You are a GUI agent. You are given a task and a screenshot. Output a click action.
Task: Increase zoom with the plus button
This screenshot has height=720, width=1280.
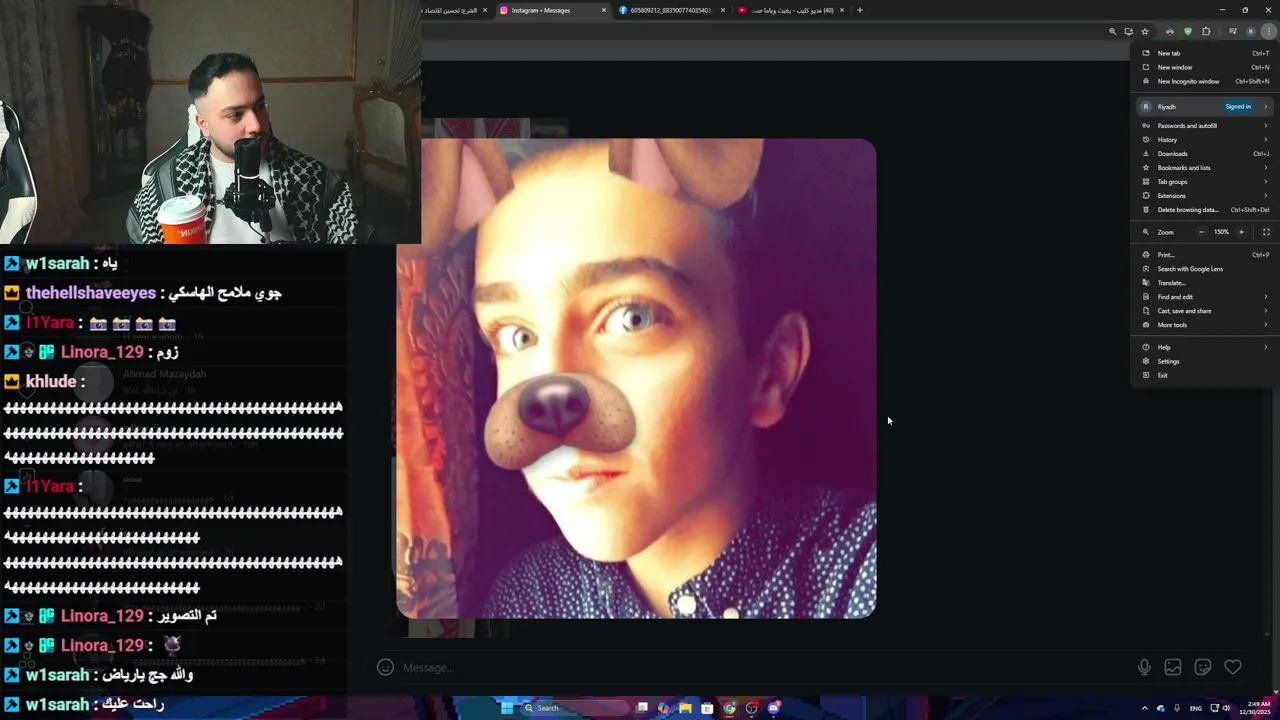[x=1241, y=232]
